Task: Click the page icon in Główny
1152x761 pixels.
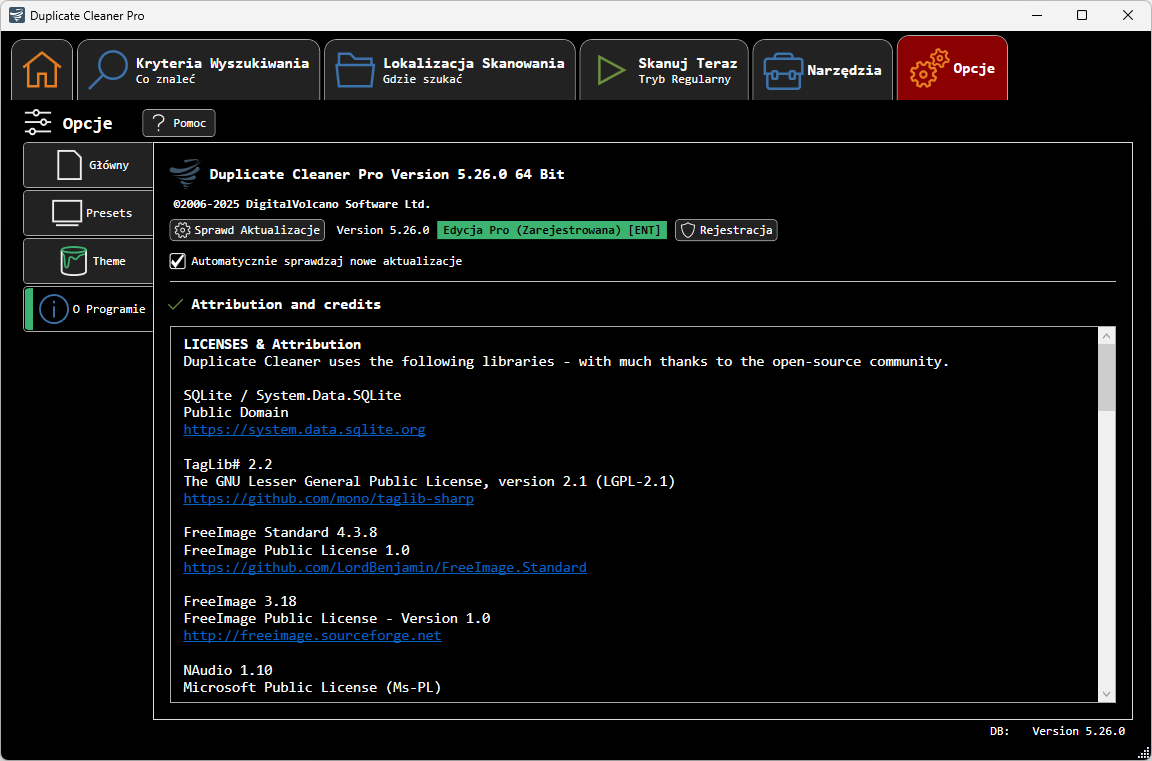Action: tap(69, 165)
